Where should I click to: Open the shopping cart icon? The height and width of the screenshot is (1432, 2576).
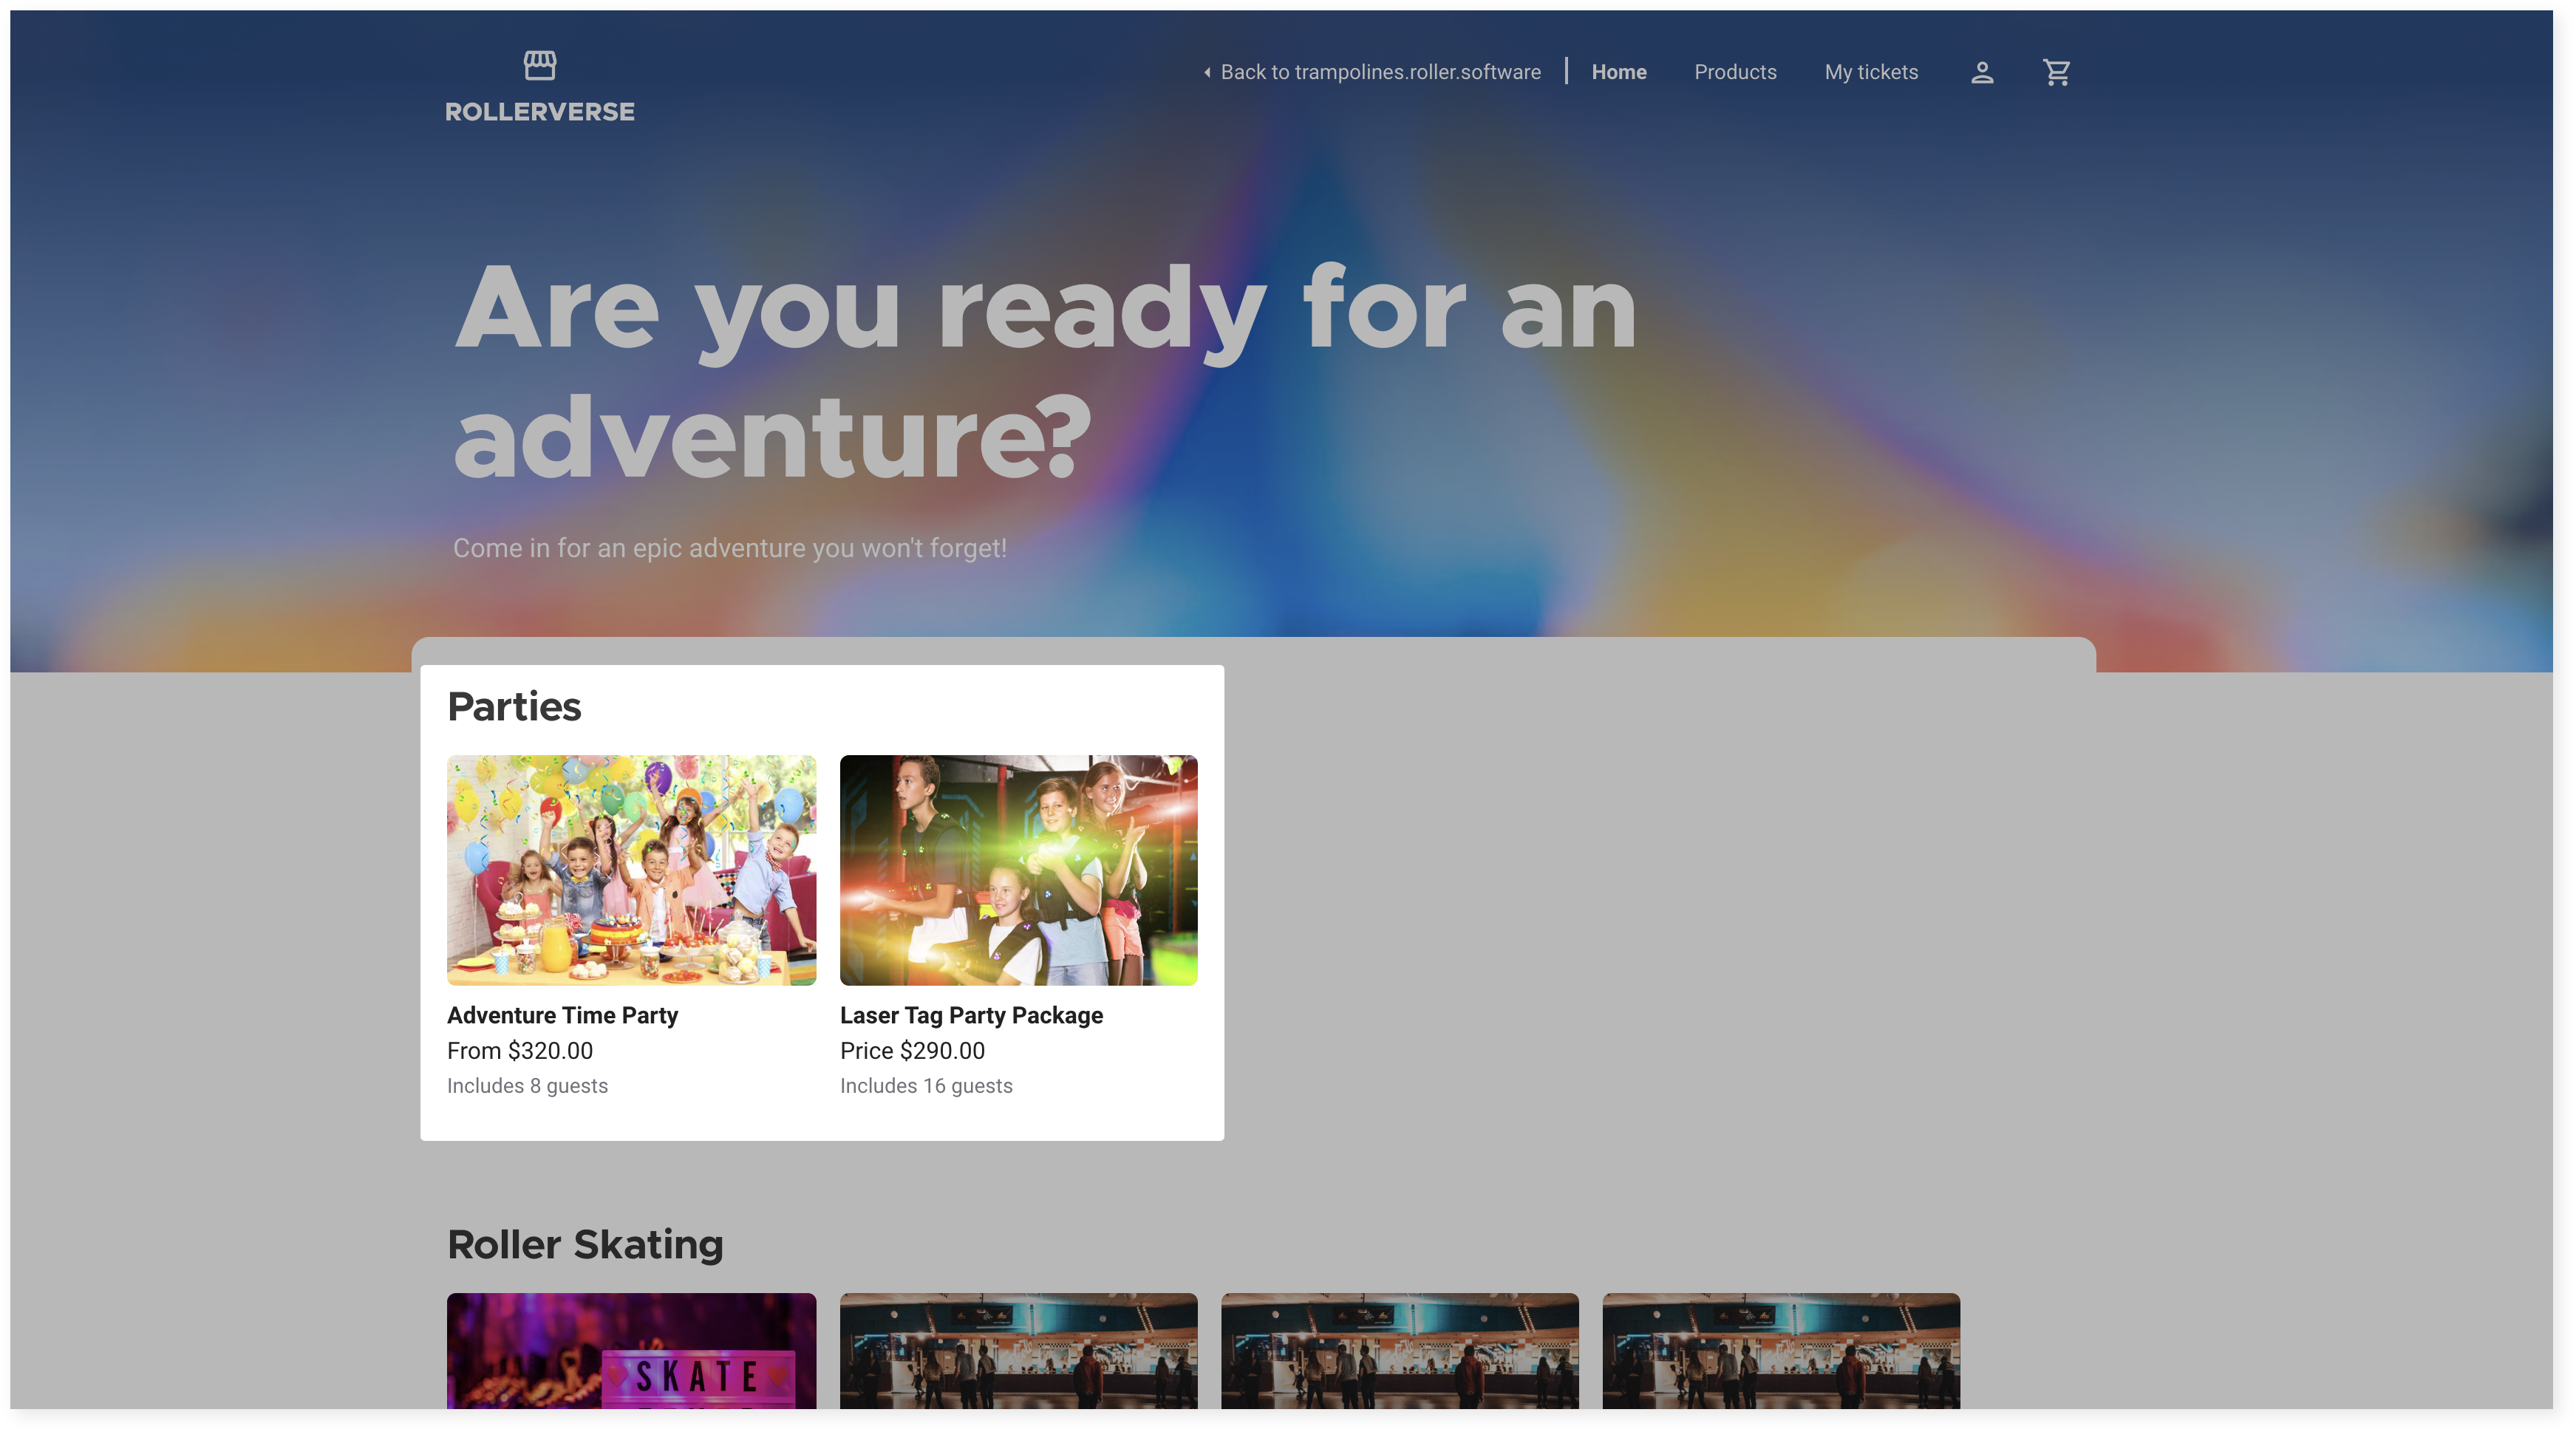(2056, 72)
